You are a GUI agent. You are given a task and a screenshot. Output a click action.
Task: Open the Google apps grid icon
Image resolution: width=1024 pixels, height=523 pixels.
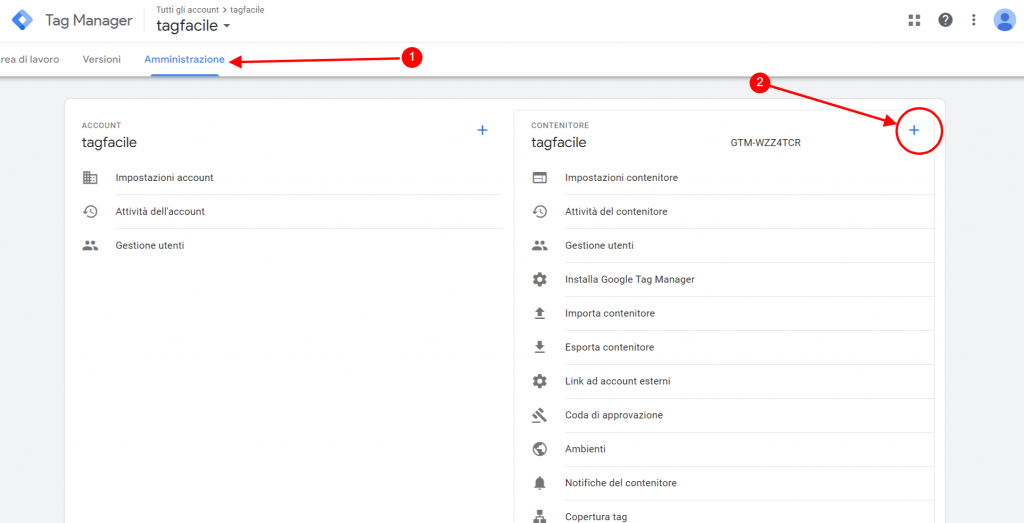click(914, 20)
